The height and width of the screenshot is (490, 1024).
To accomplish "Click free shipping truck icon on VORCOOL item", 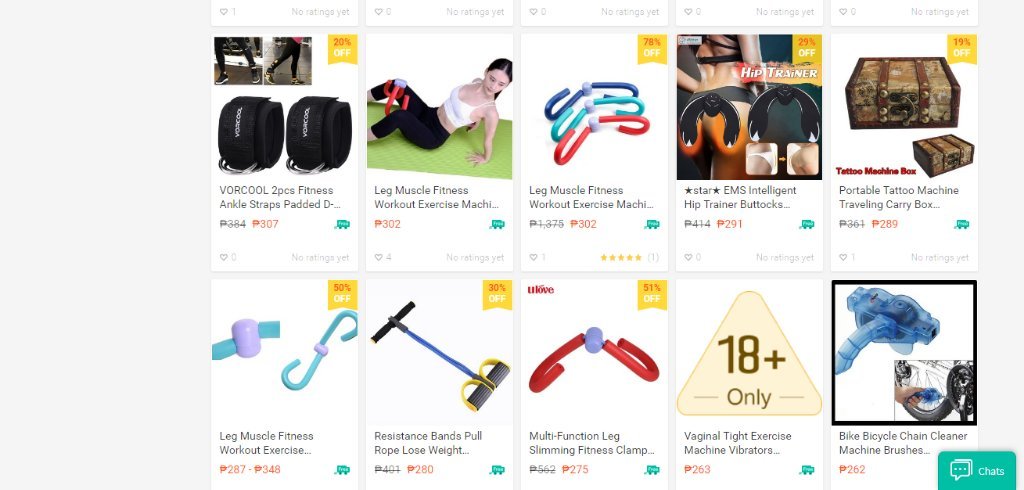I will 342,224.
